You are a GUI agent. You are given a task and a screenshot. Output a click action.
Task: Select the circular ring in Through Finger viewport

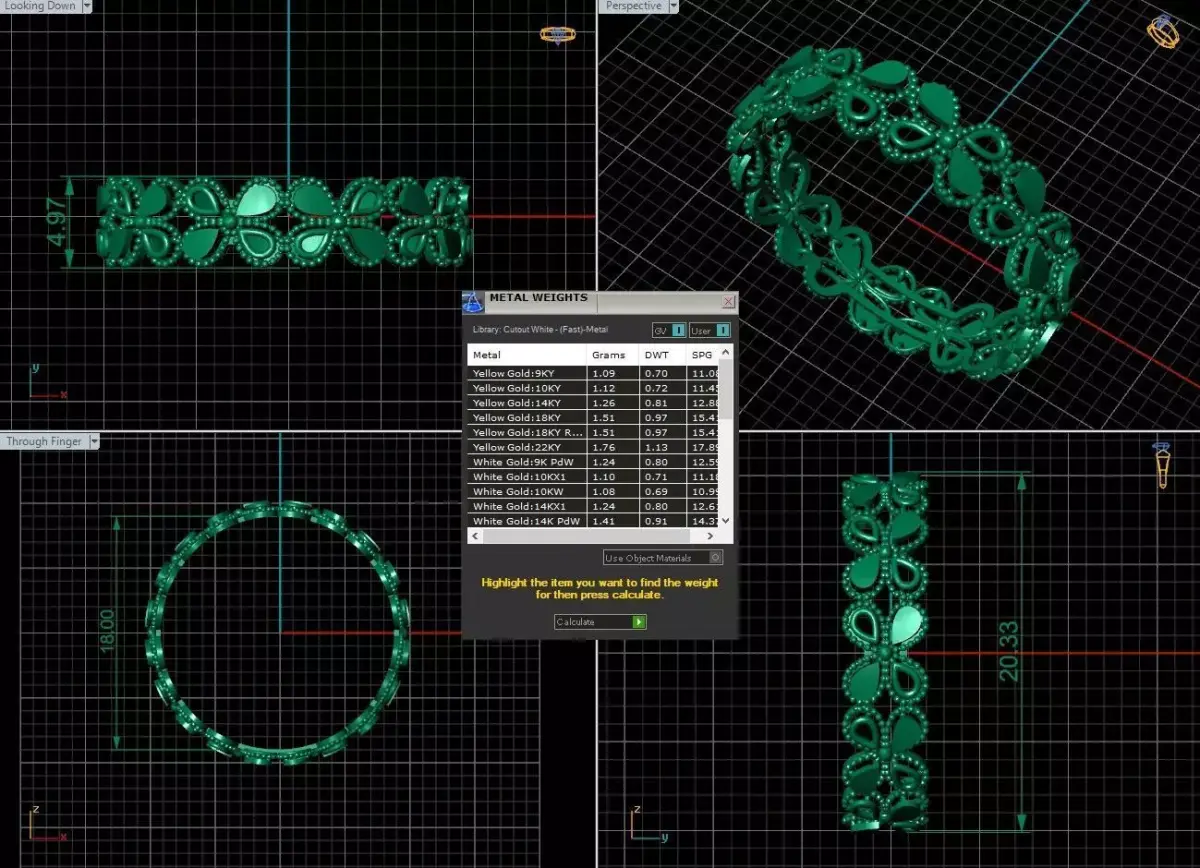(280, 633)
